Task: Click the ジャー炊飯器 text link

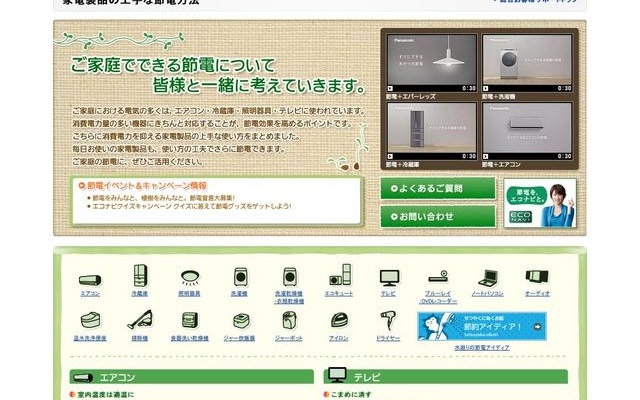Action: pos(239,338)
